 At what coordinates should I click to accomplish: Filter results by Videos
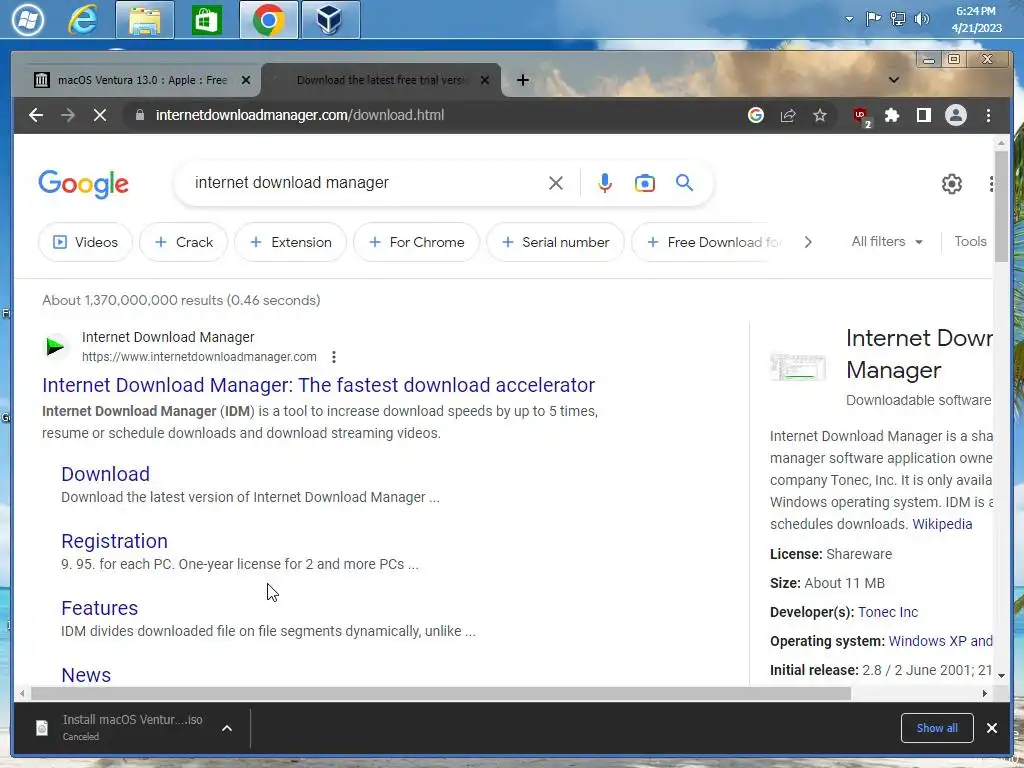pos(86,242)
